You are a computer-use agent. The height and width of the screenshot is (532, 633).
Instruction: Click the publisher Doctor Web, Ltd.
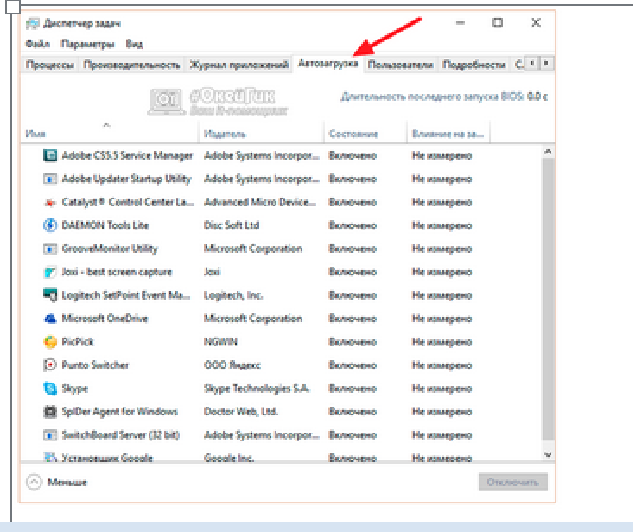pos(241,412)
